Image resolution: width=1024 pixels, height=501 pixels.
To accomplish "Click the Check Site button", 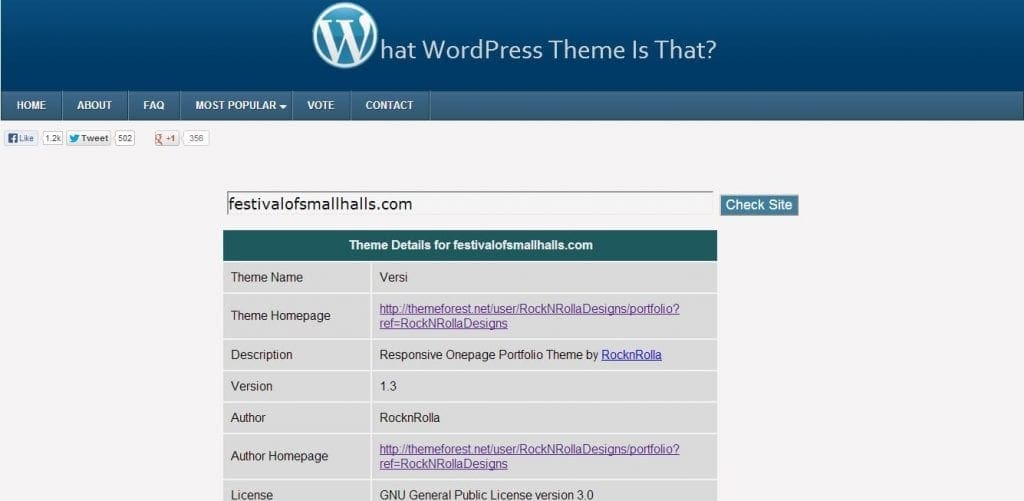I will coord(759,204).
